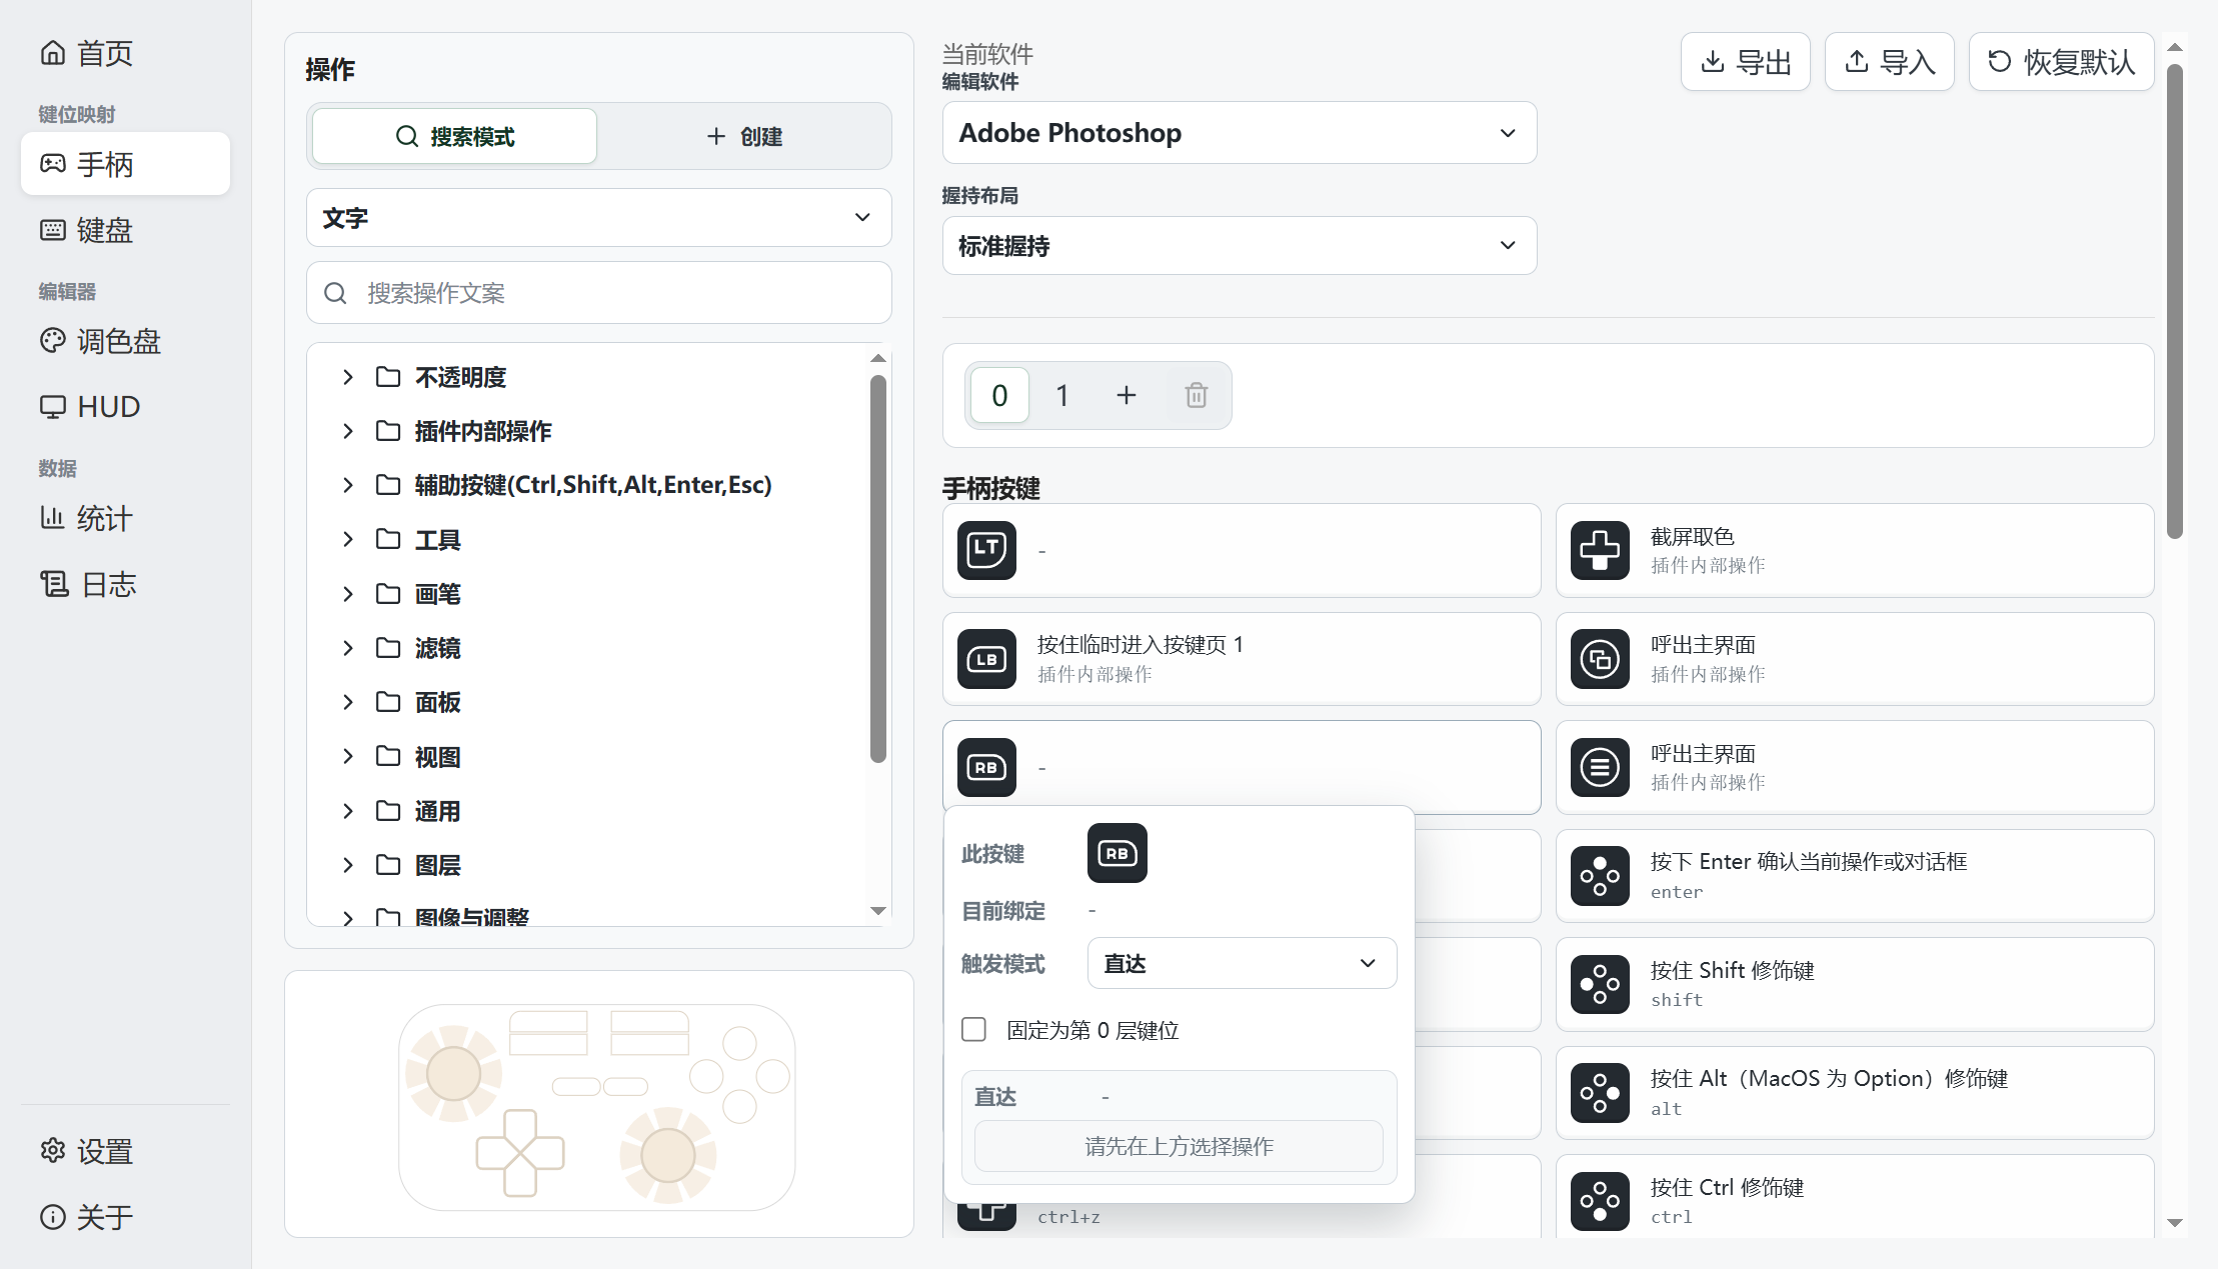Switch to the 创建 tab
Image resolution: width=2218 pixels, height=1269 pixels.
pyautogui.click(x=743, y=136)
